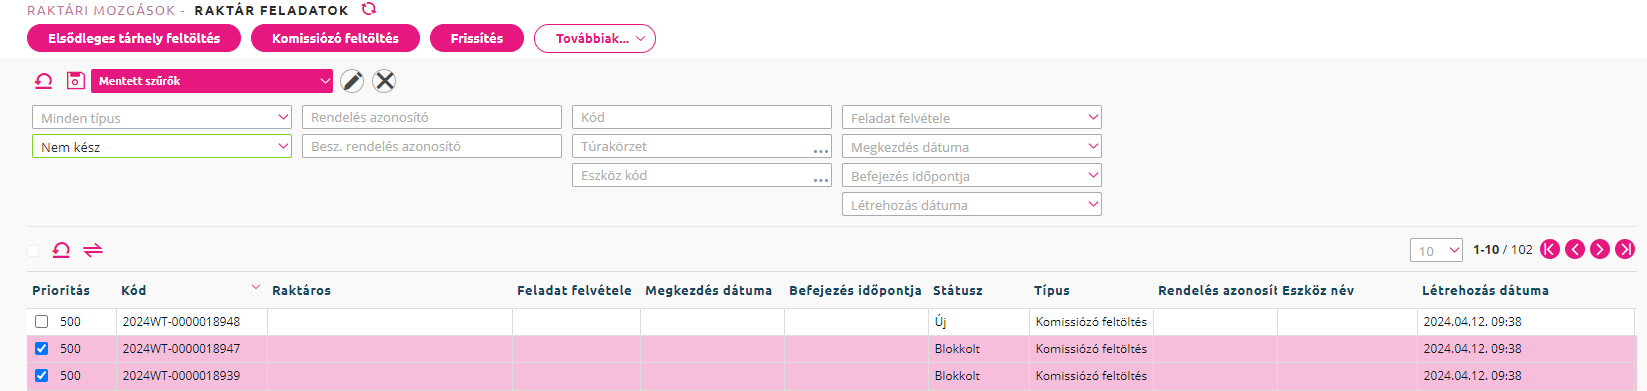1647x391 pixels.
Task: Click into the Rendelés azonosító field
Action: pyautogui.click(x=432, y=117)
